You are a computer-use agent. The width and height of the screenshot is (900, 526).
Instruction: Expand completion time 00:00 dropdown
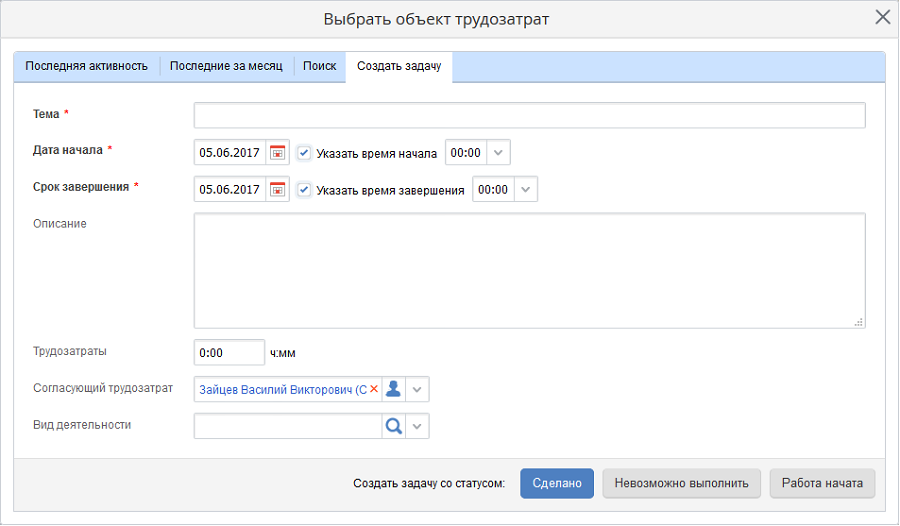(x=526, y=189)
